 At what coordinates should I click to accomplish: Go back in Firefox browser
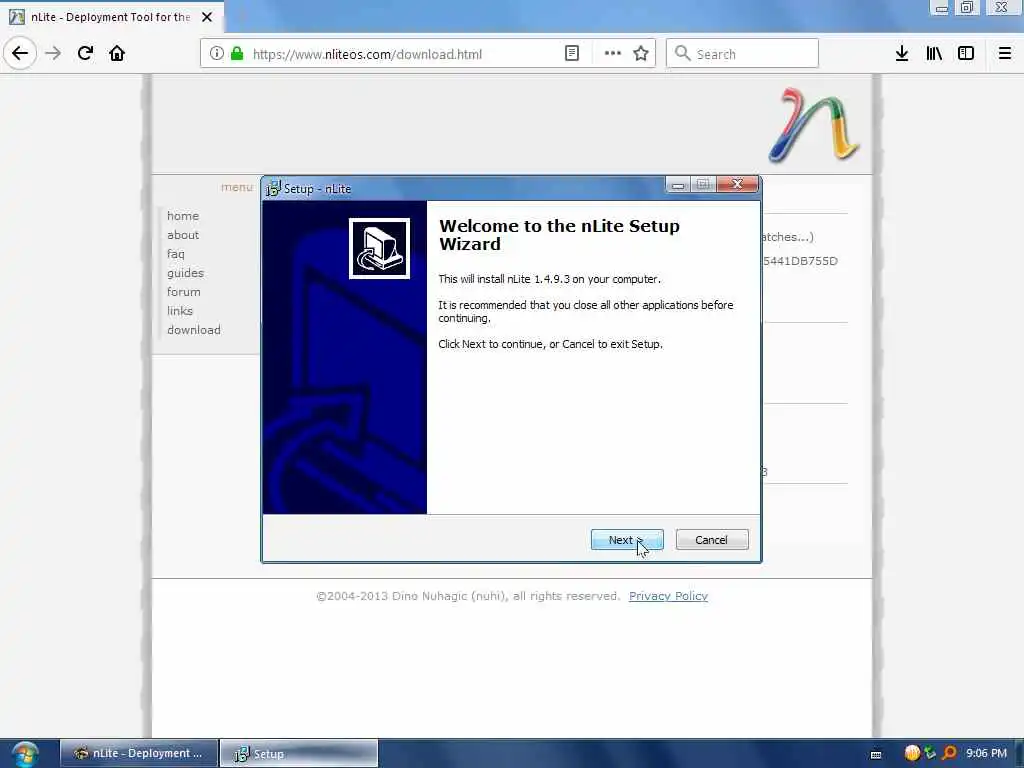pyautogui.click(x=20, y=53)
